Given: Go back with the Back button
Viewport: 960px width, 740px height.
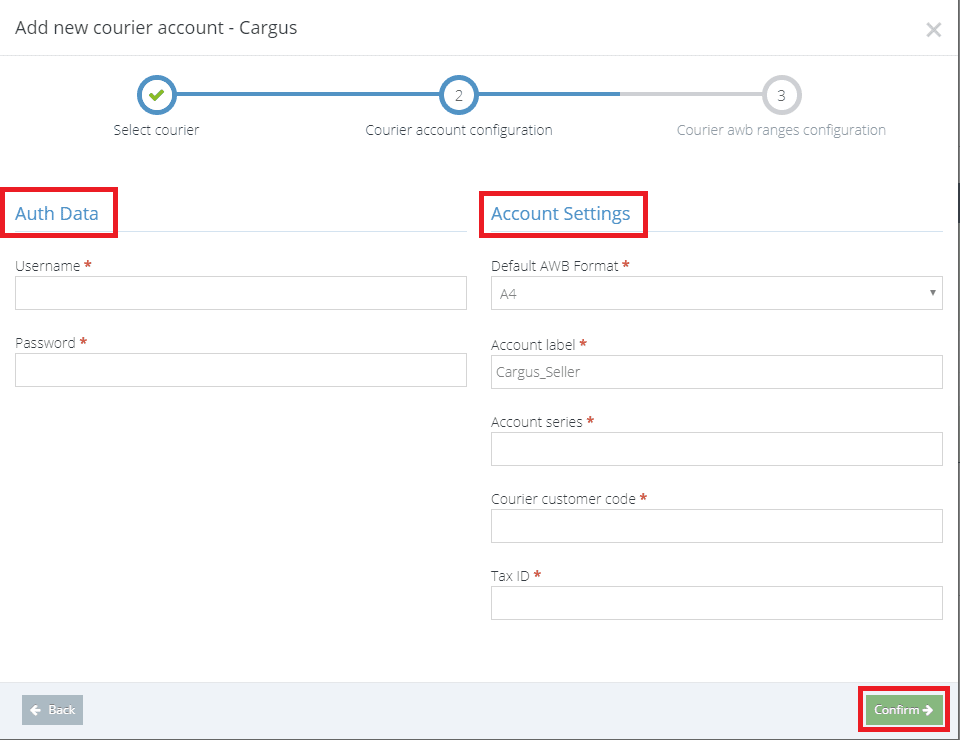Looking at the screenshot, I should (x=53, y=710).
